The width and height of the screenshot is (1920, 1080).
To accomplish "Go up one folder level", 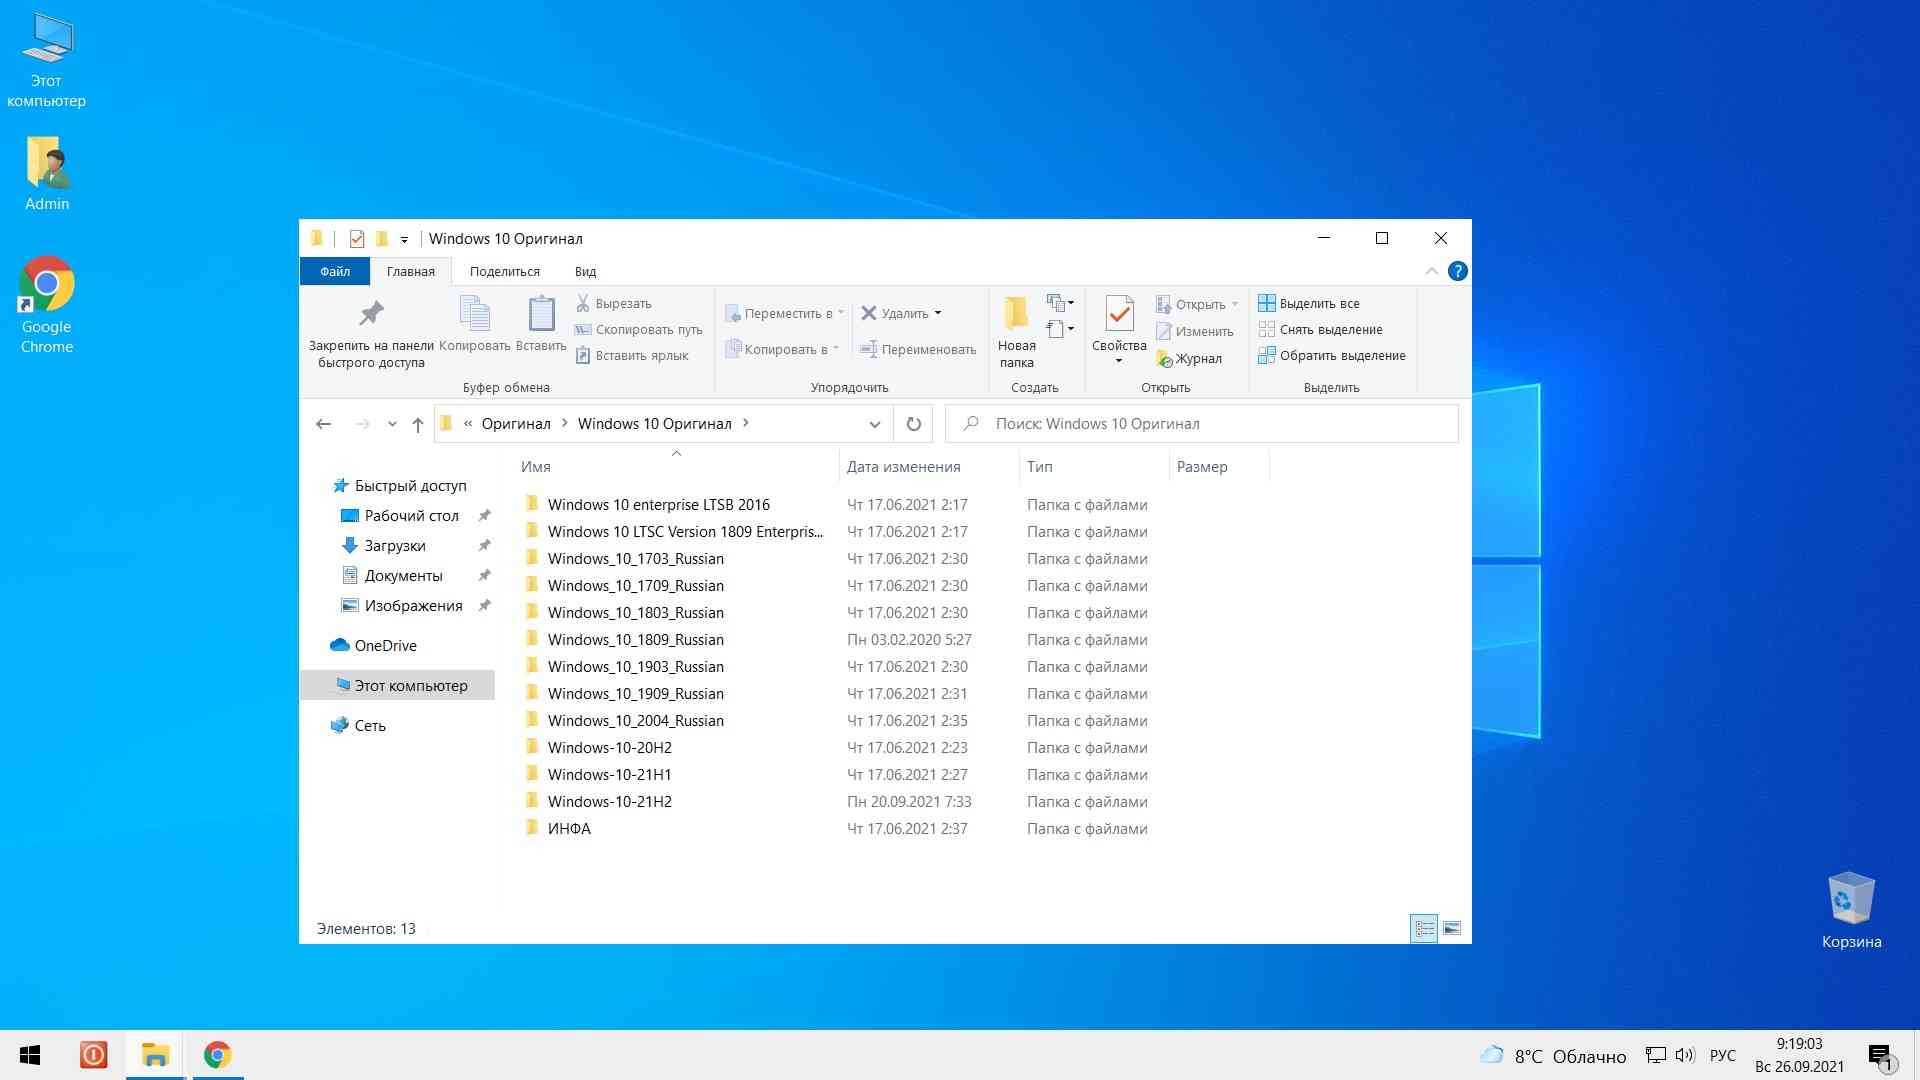I will pyautogui.click(x=418, y=424).
